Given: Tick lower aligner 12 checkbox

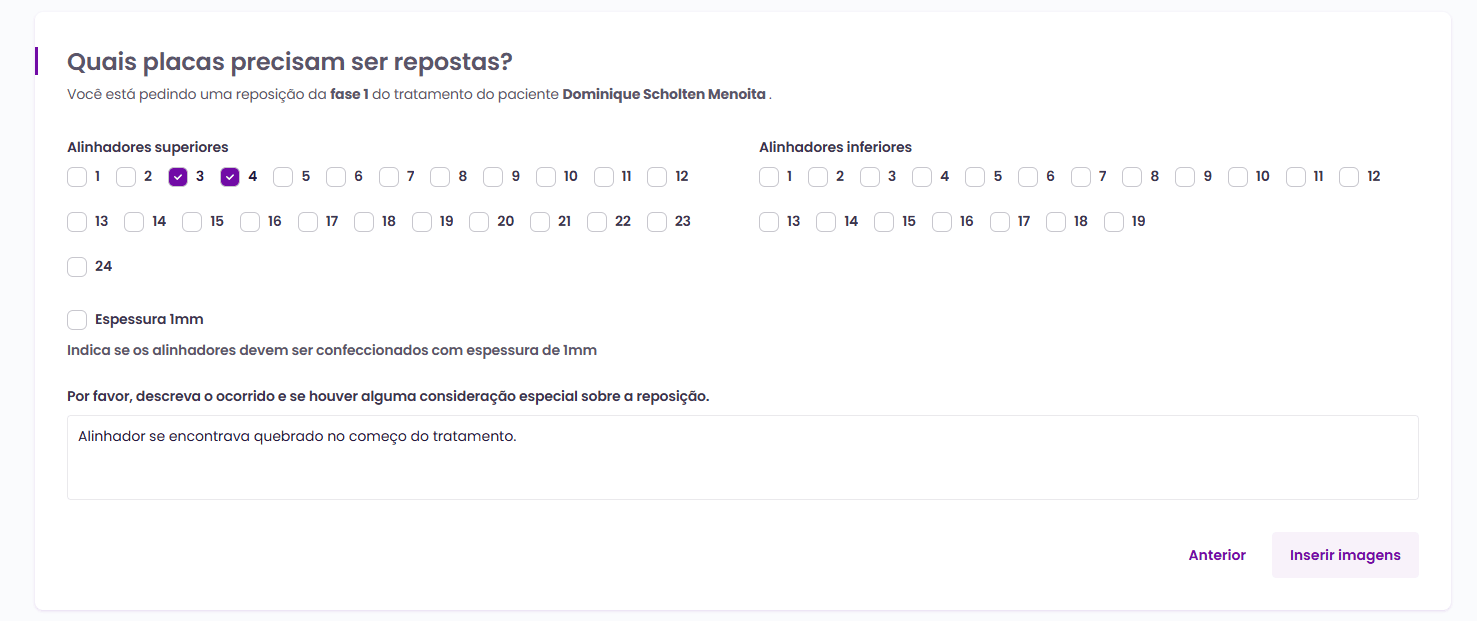Looking at the screenshot, I should coord(1349,177).
